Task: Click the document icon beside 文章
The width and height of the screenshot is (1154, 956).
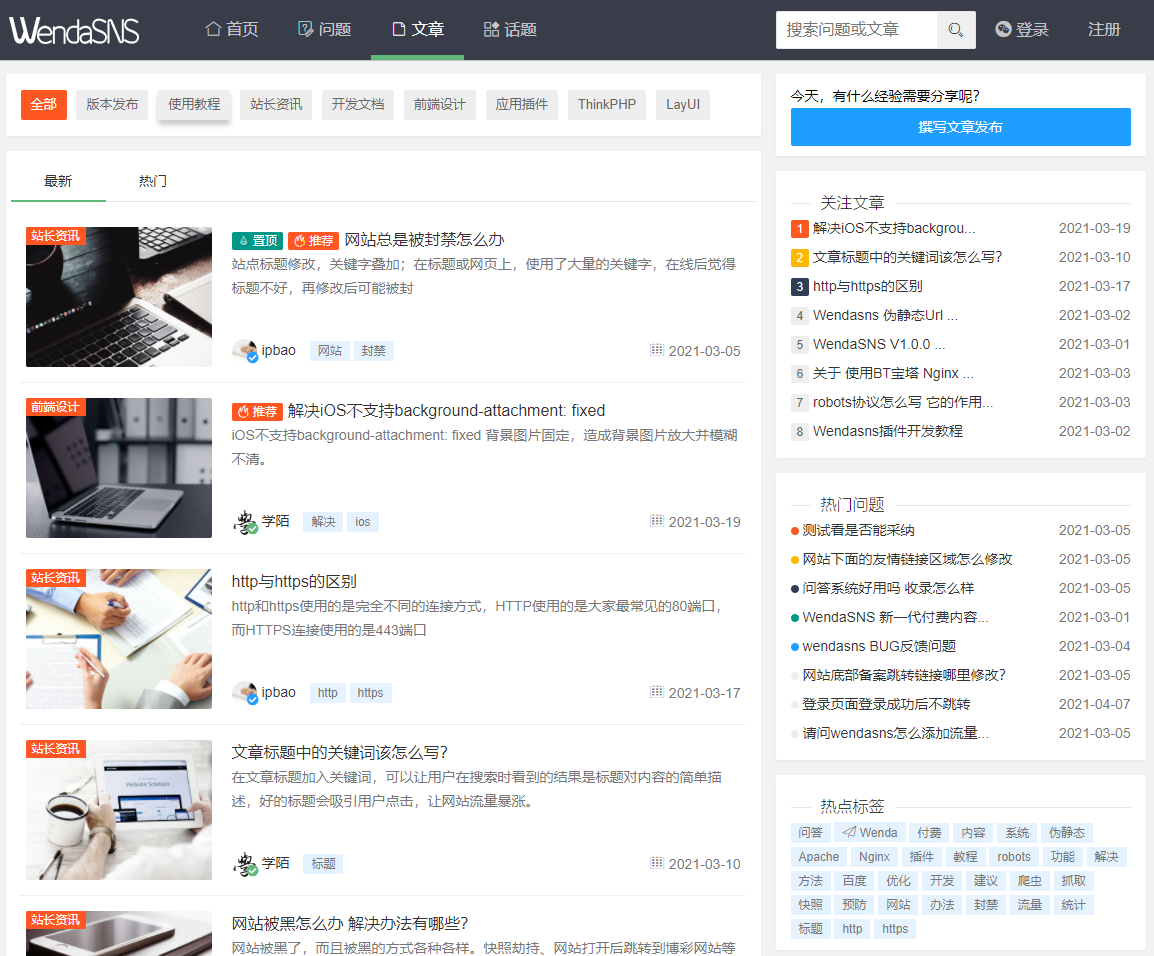Action: coord(398,29)
